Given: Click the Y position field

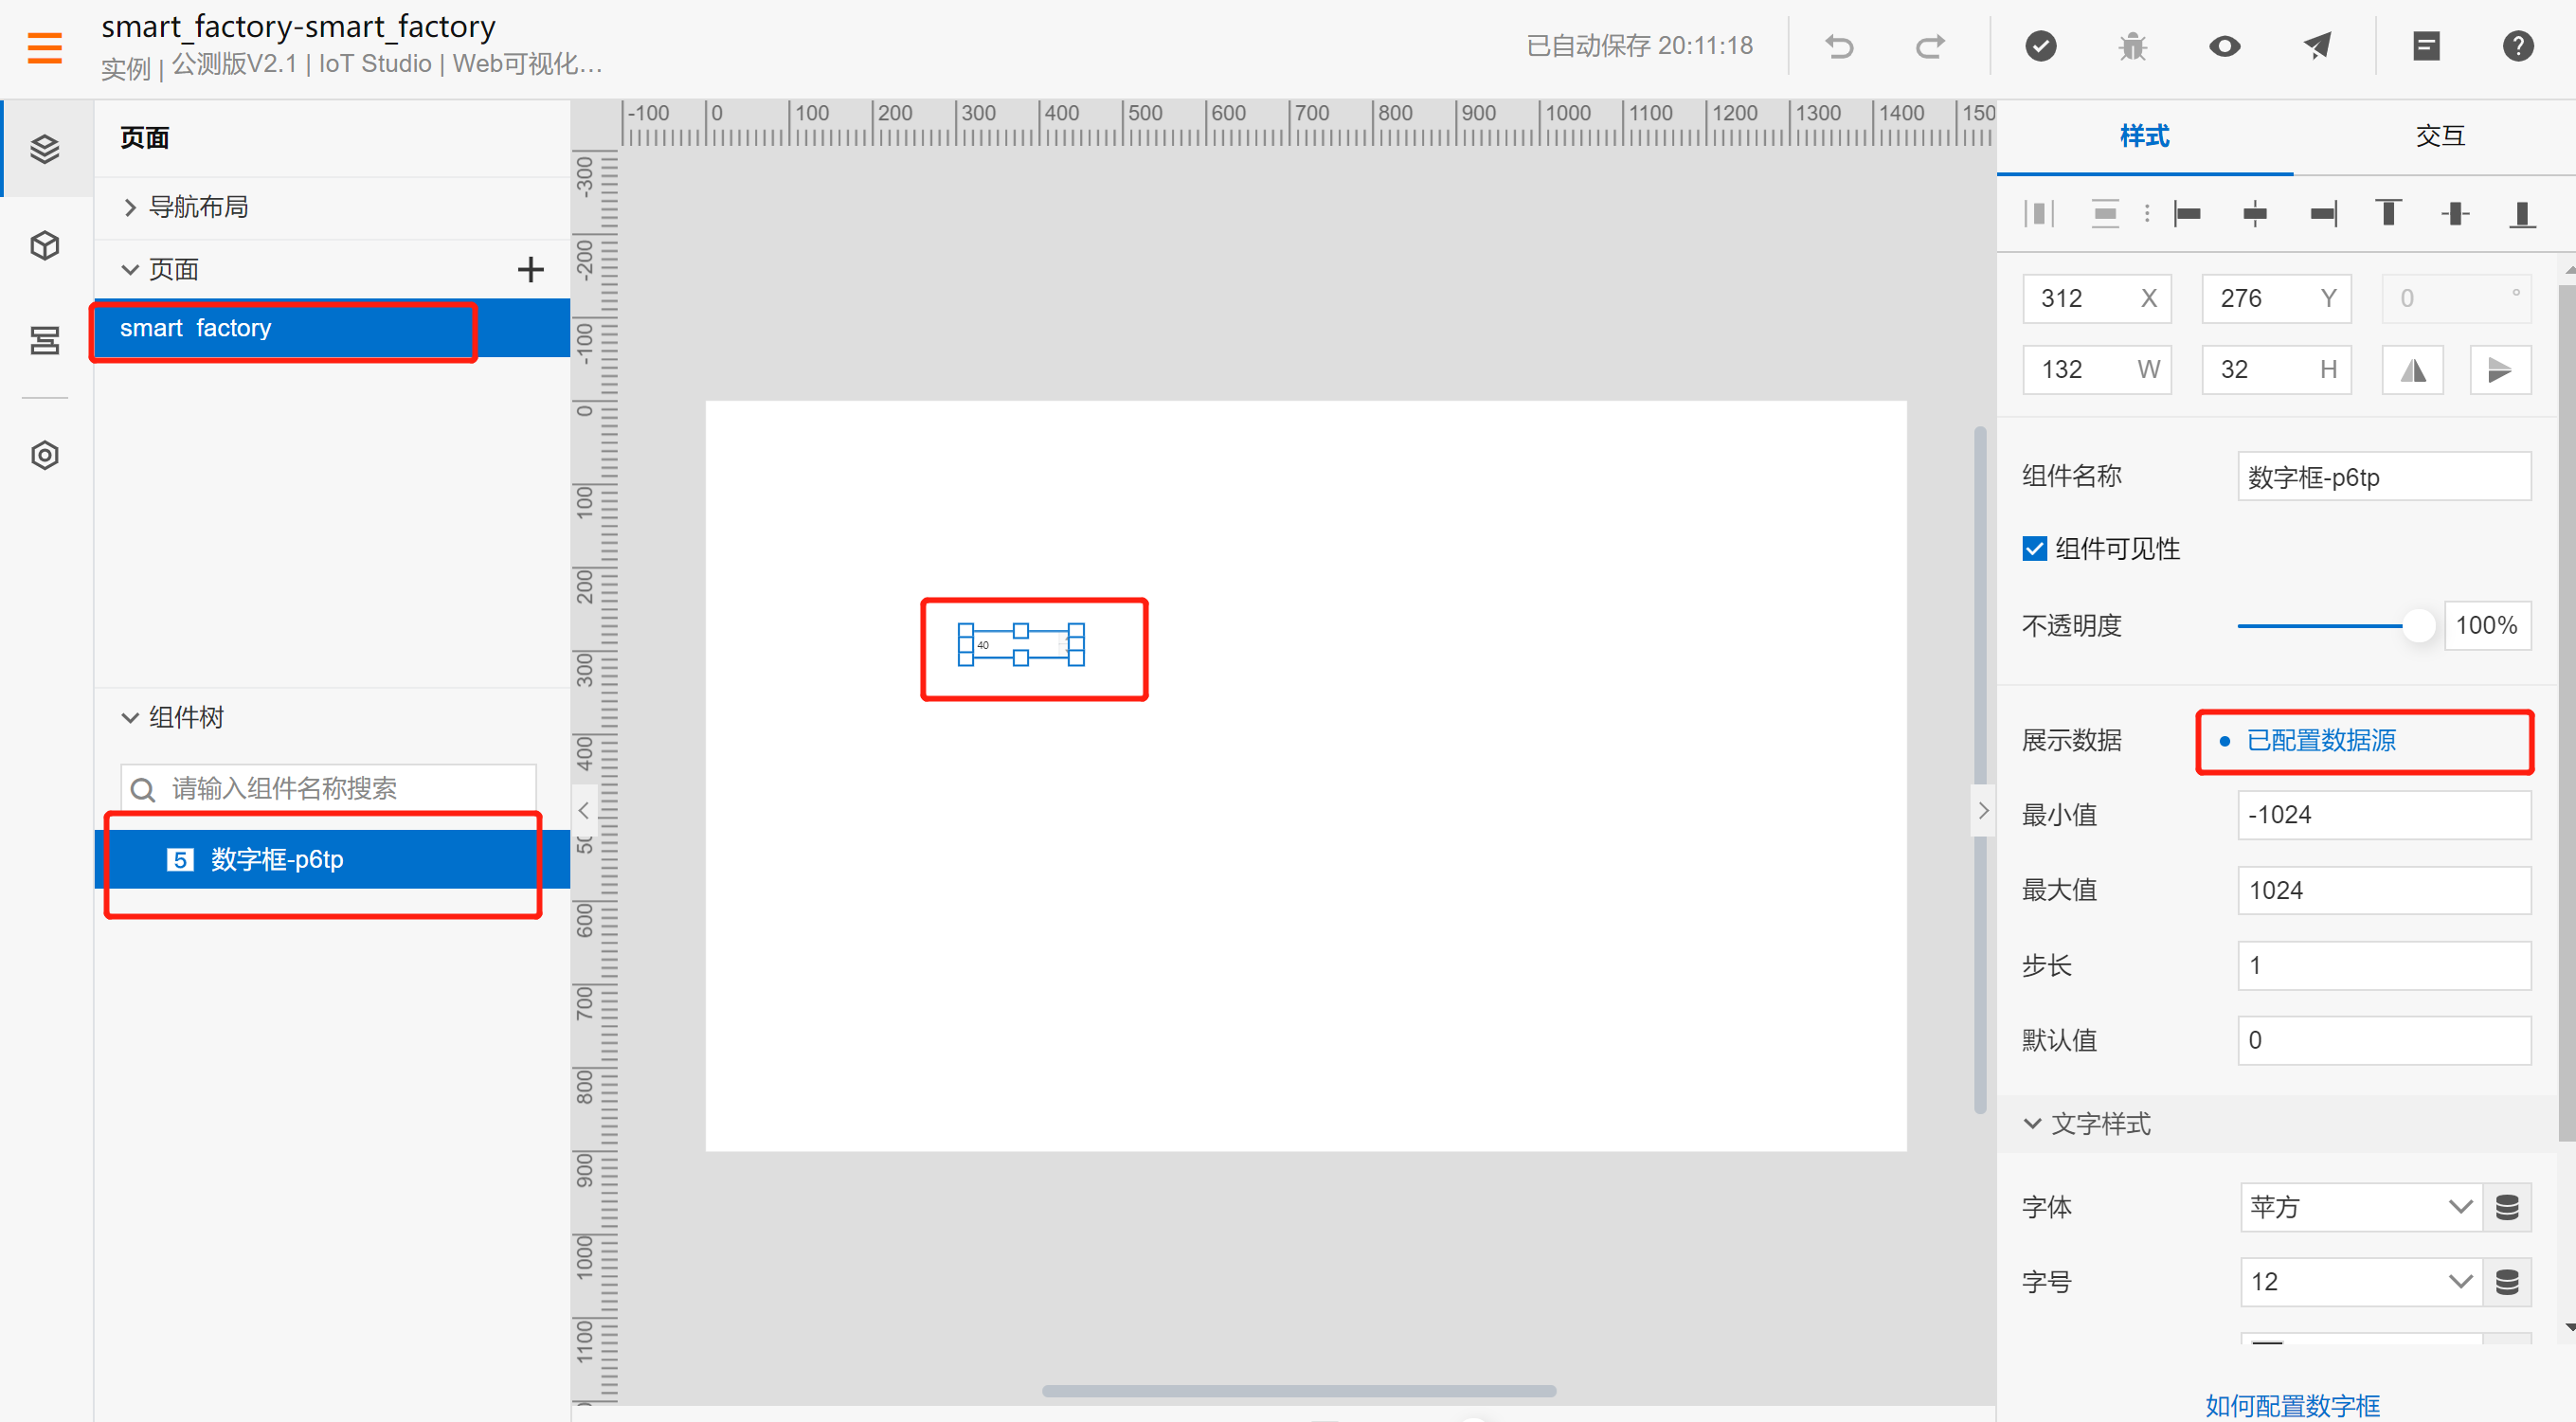Looking at the screenshot, I should (x=2276, y=299).
